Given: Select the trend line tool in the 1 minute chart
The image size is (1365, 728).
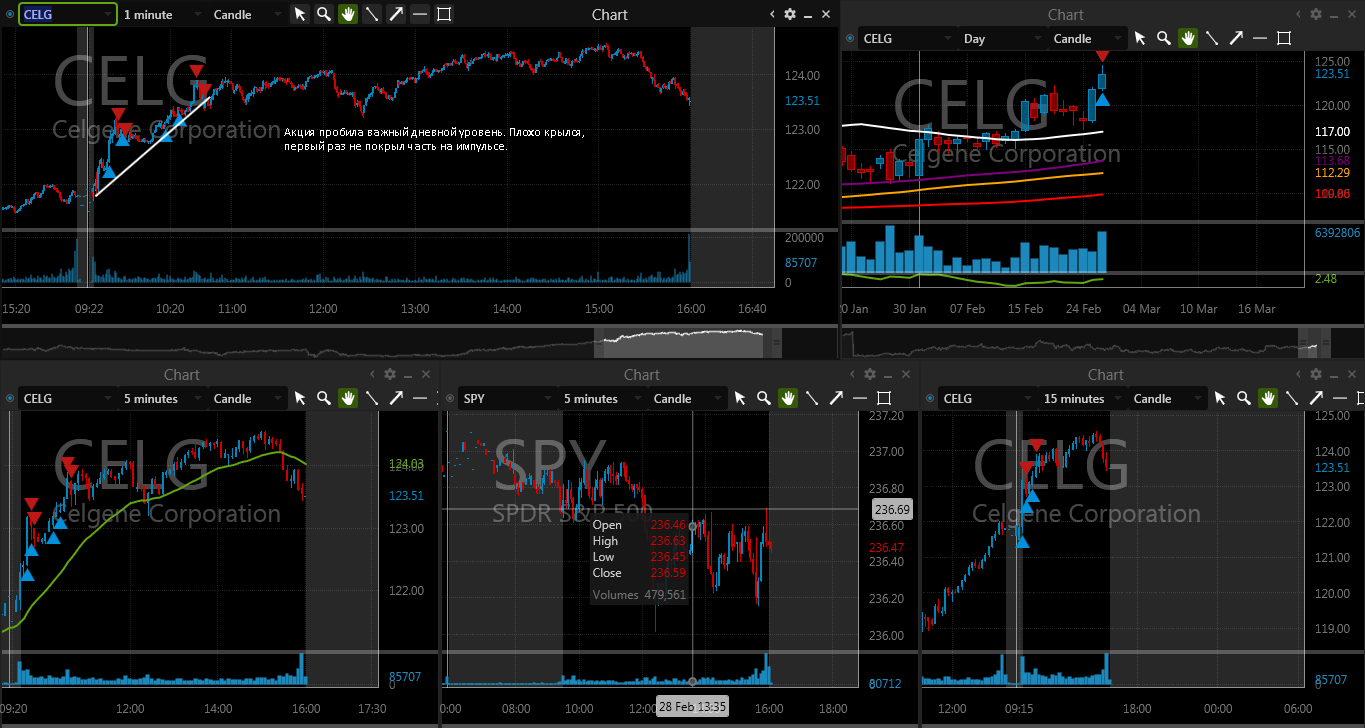Looking at the screenshot, I should pyautogui.click(x=372, y=14).
